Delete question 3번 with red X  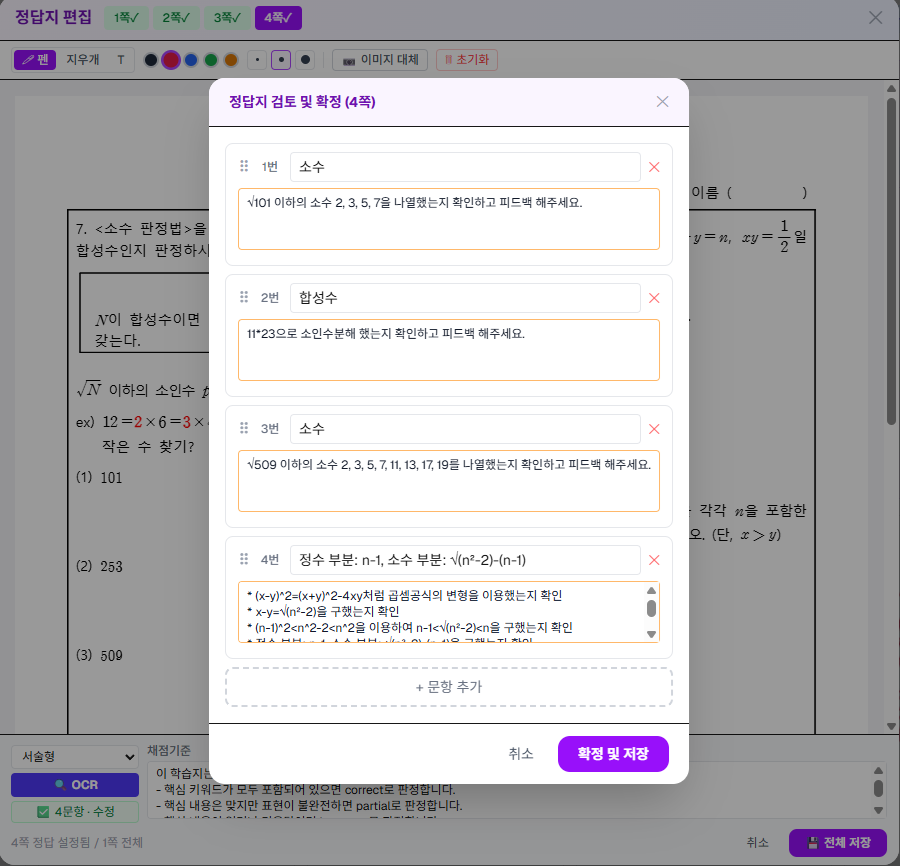(x=654, y=429)
